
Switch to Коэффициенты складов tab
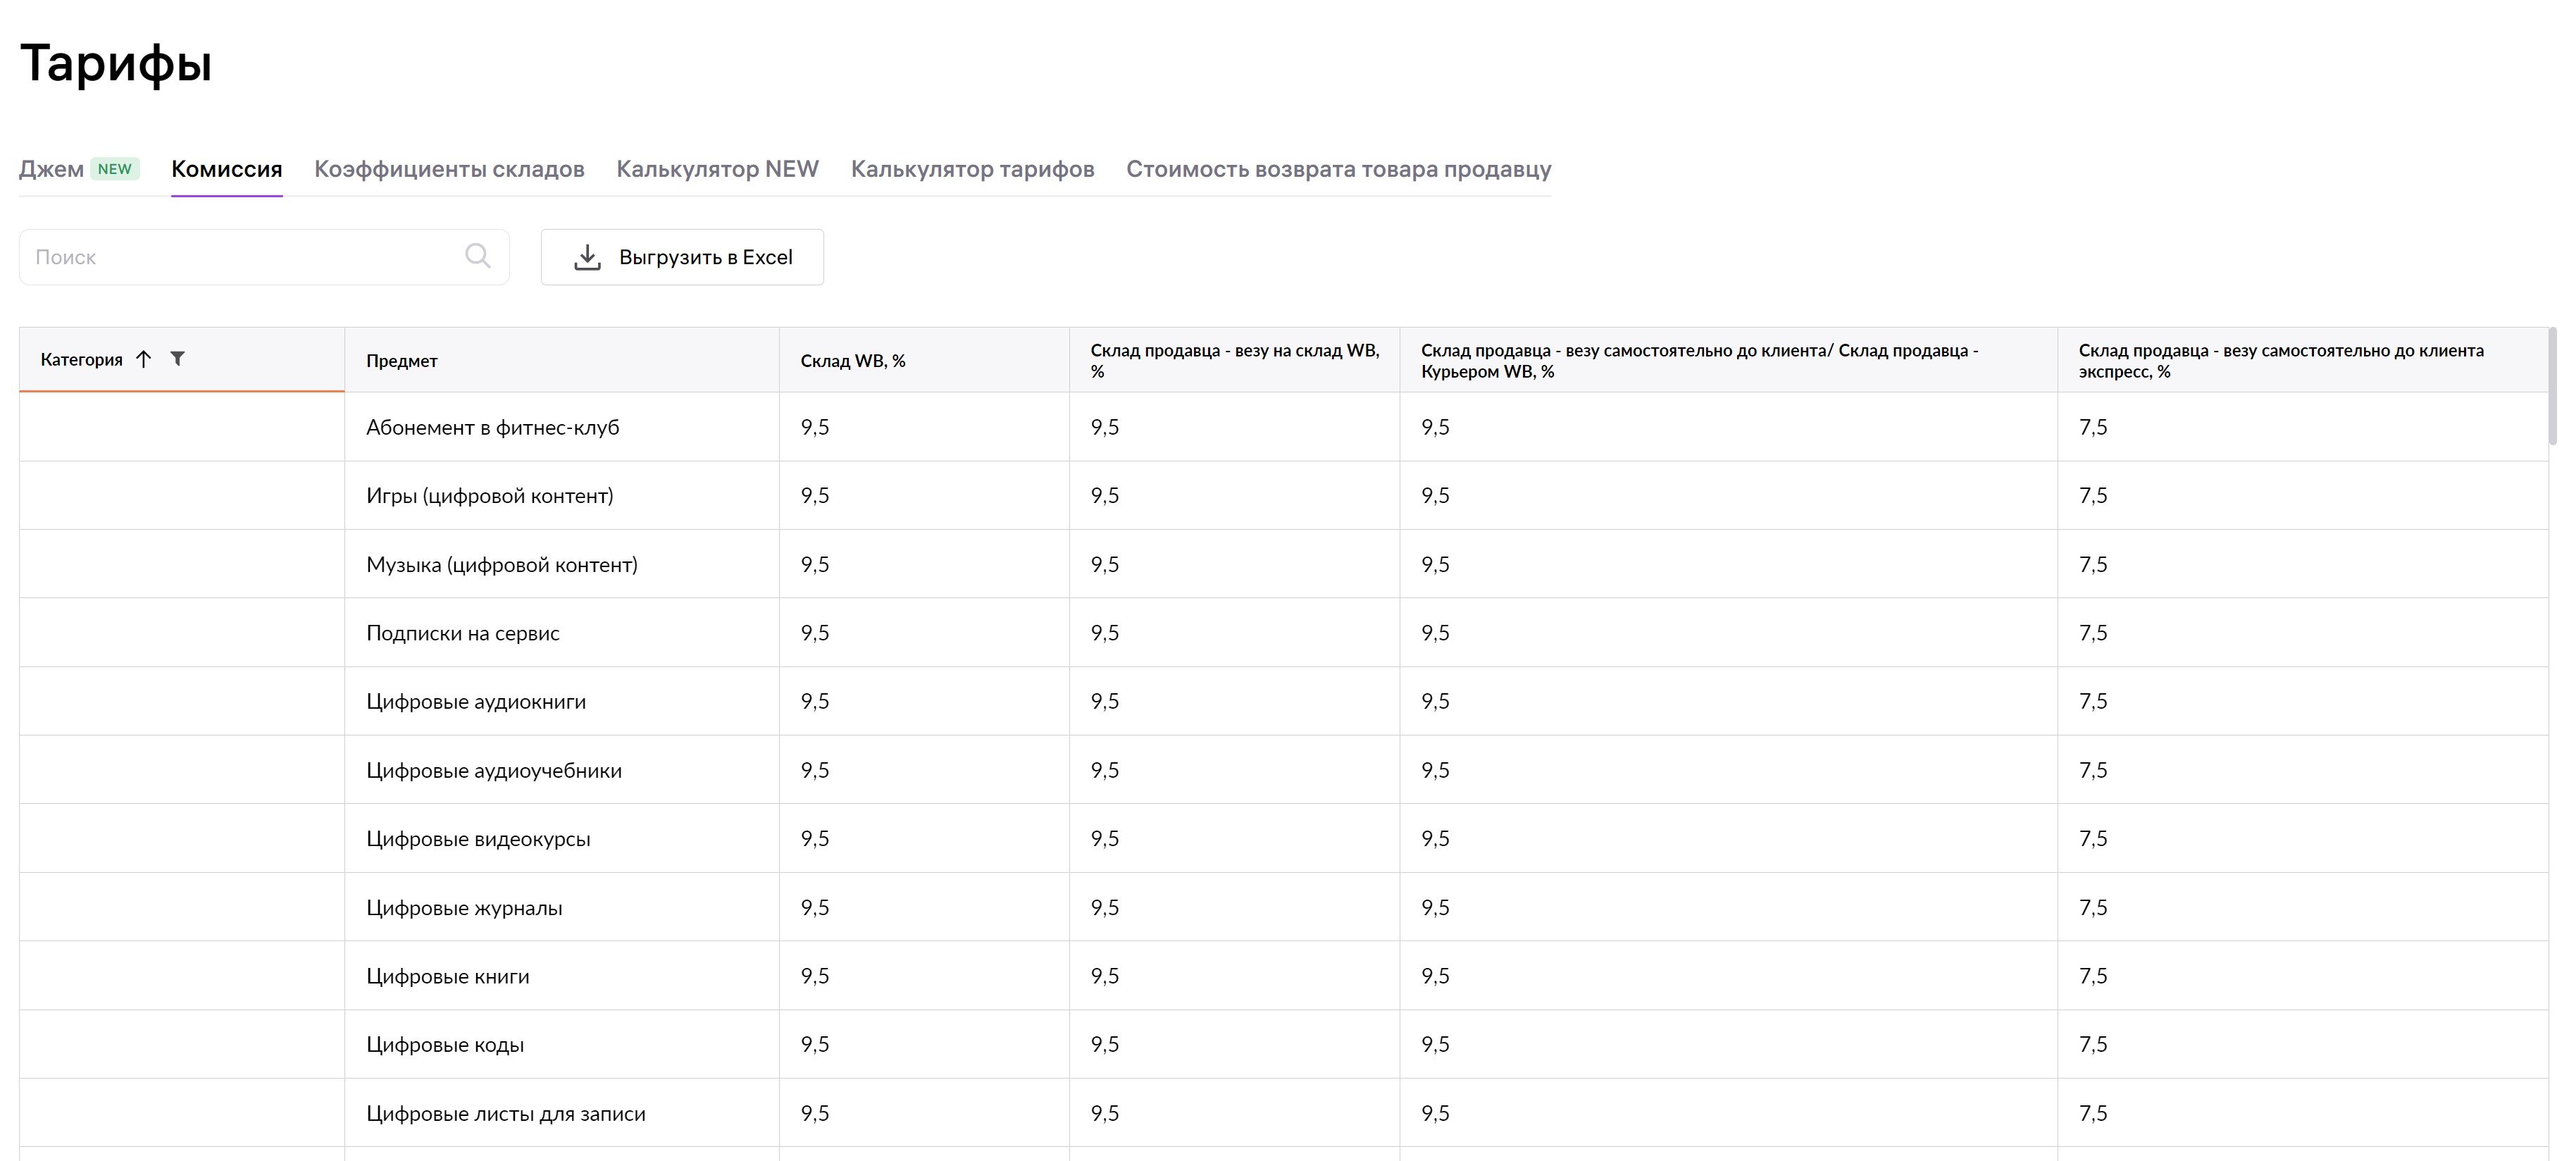[x=449, y=169]
